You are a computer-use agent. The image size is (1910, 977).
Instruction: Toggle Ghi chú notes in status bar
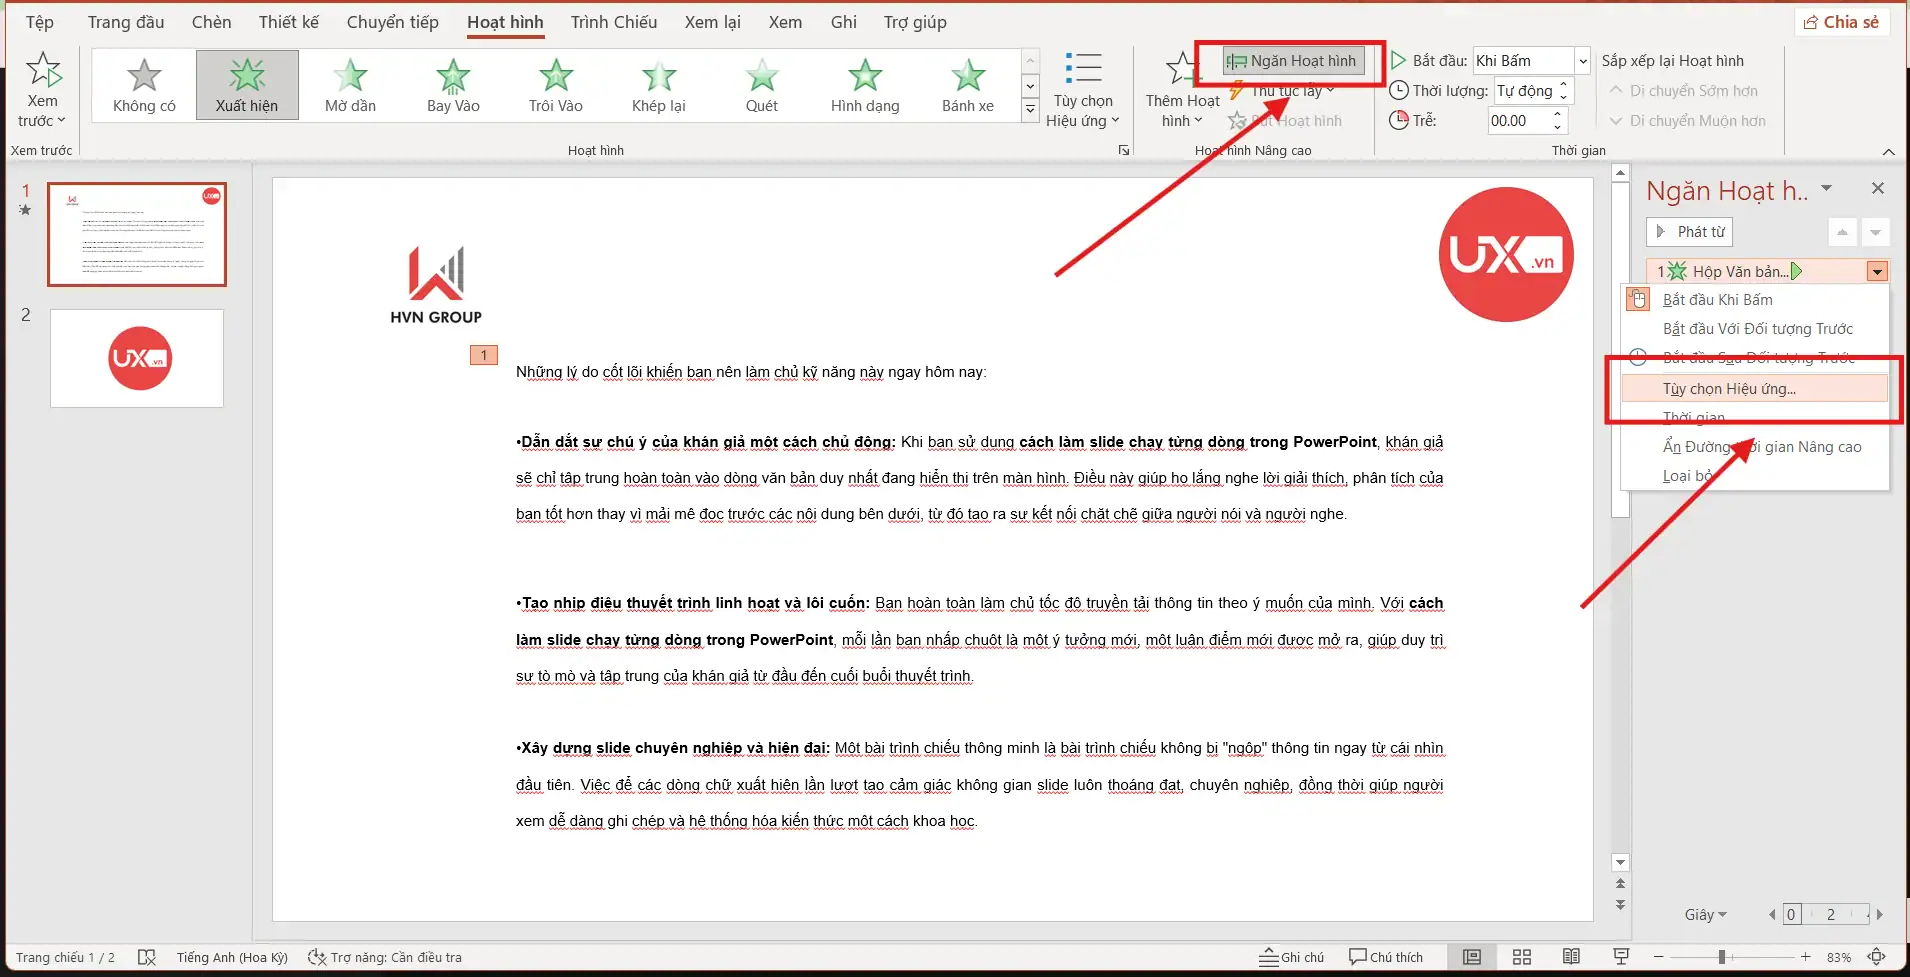1291,957
